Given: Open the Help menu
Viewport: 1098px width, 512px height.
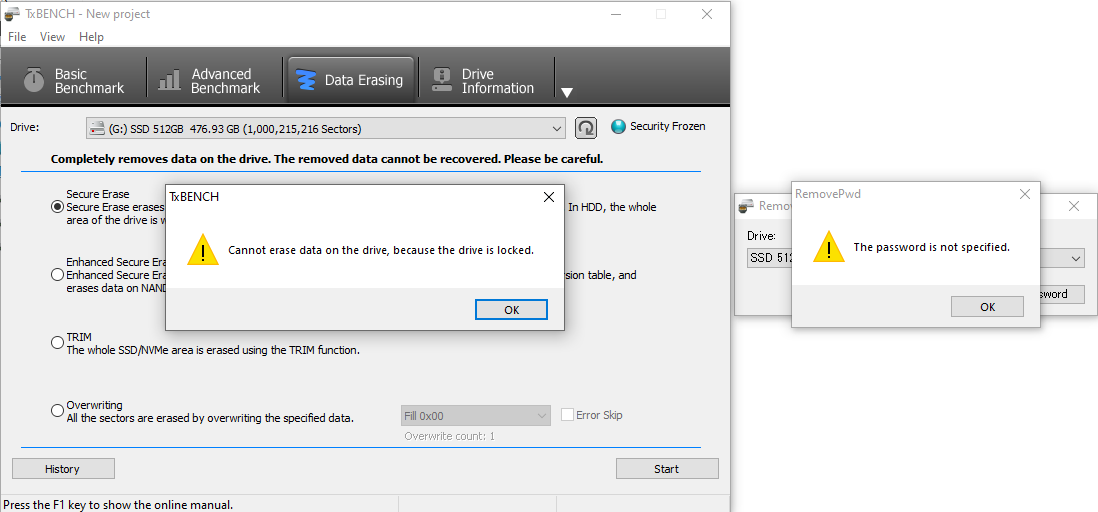Looking at the screenshot, I should (91, 37).
